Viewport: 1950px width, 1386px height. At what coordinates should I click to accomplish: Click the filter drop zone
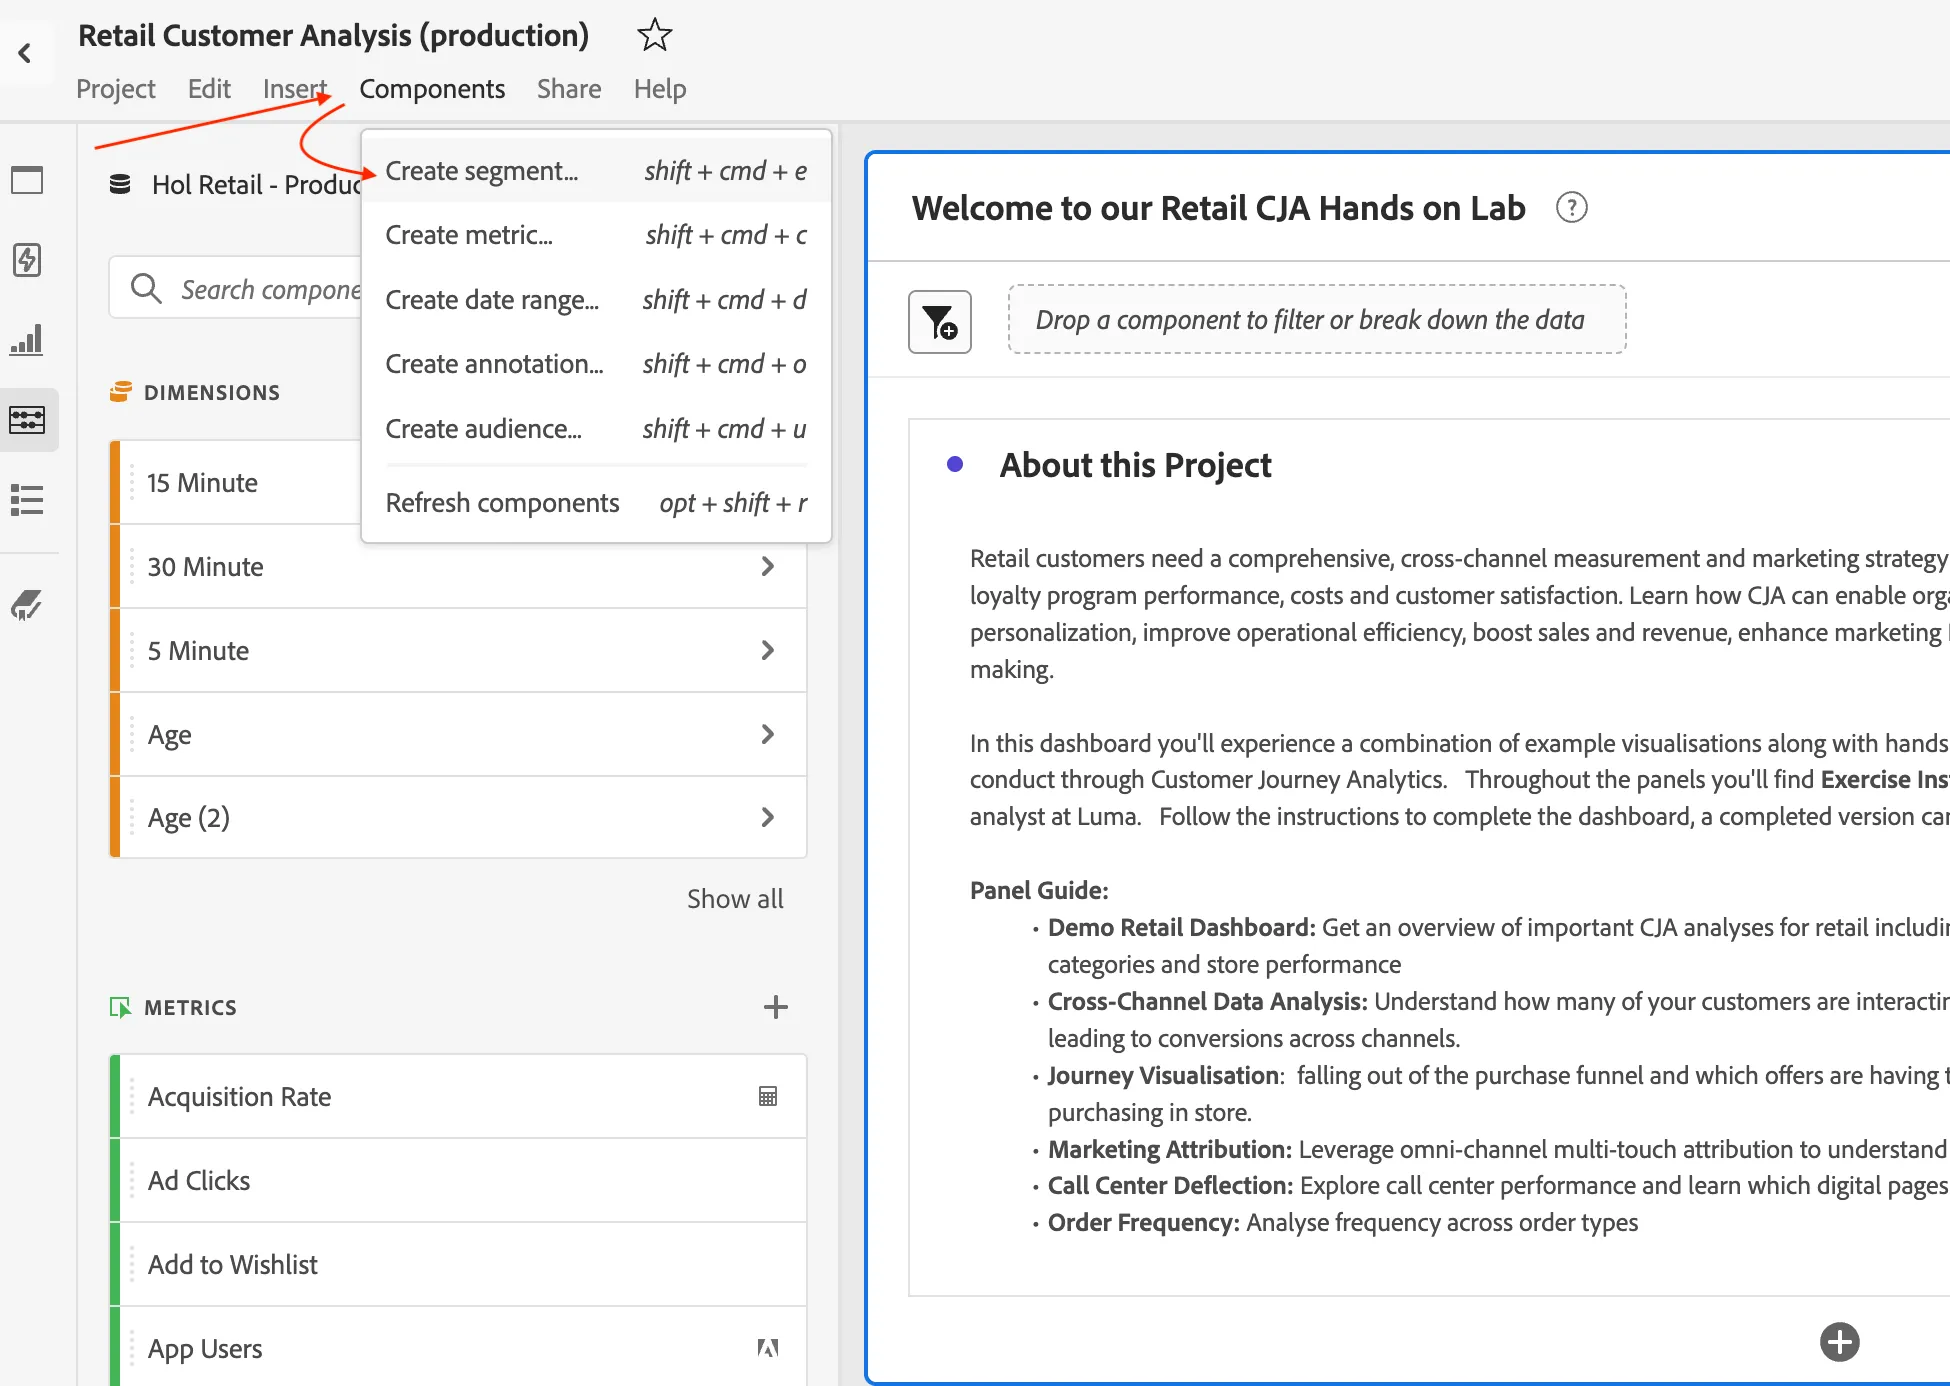(x=1317, y=320)
